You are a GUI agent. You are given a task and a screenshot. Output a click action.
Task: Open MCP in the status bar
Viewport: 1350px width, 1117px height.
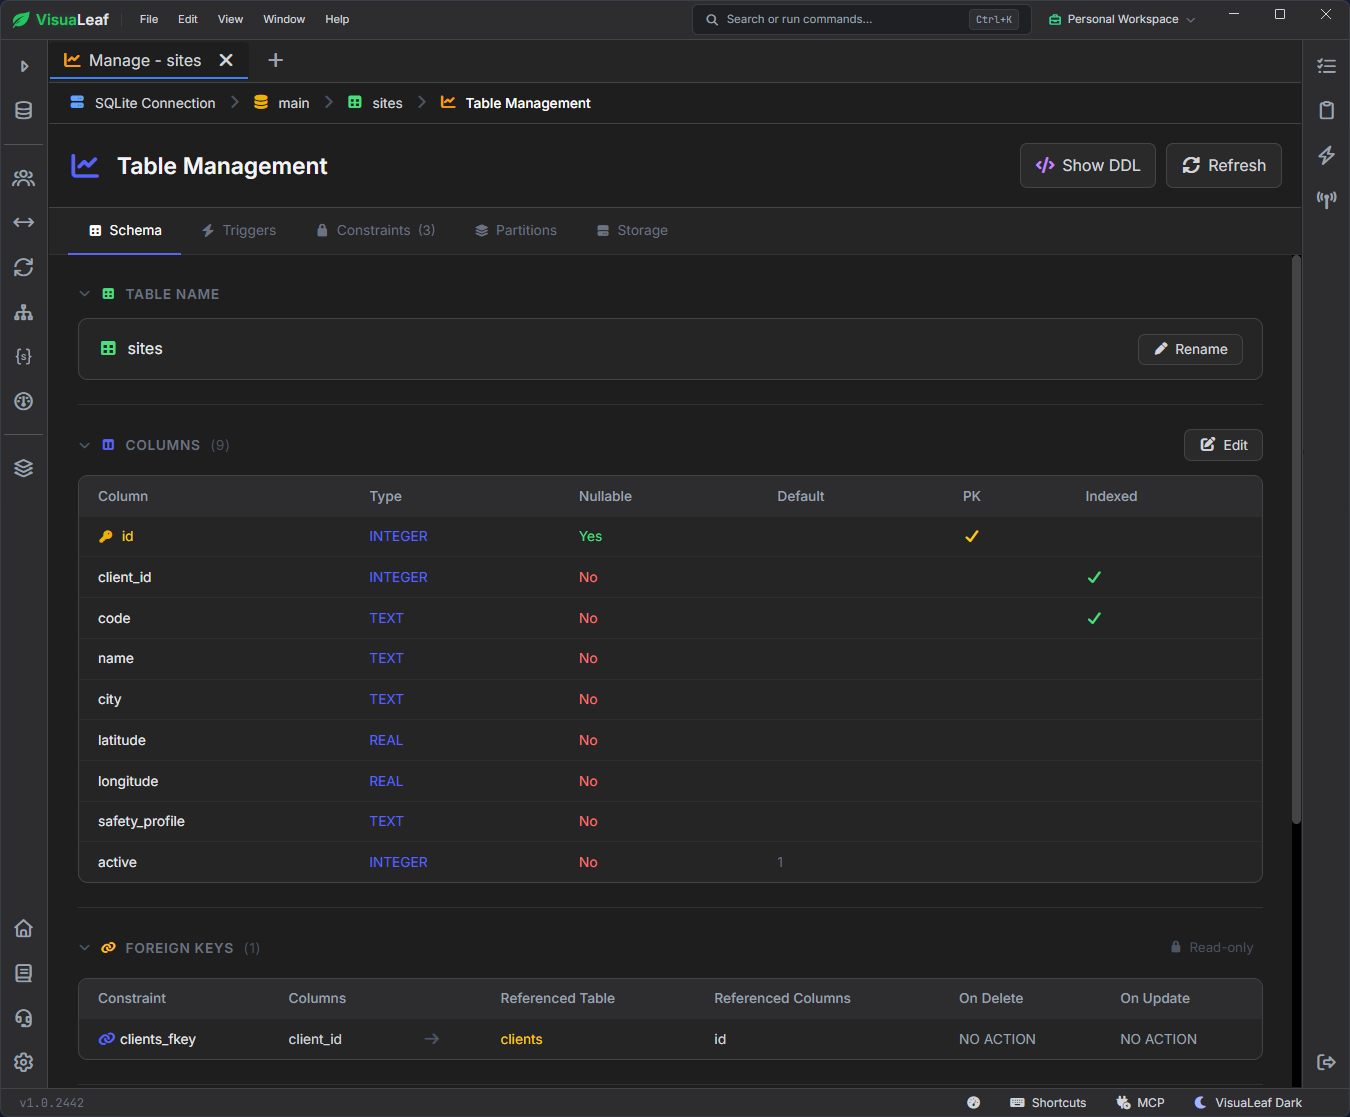click(x=1141, y=1103)
